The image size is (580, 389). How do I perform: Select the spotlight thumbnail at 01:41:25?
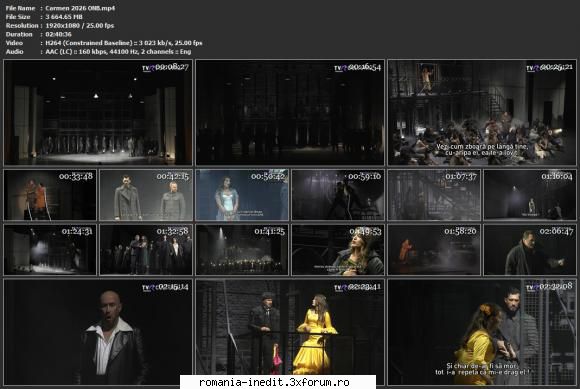click(242, 250)
